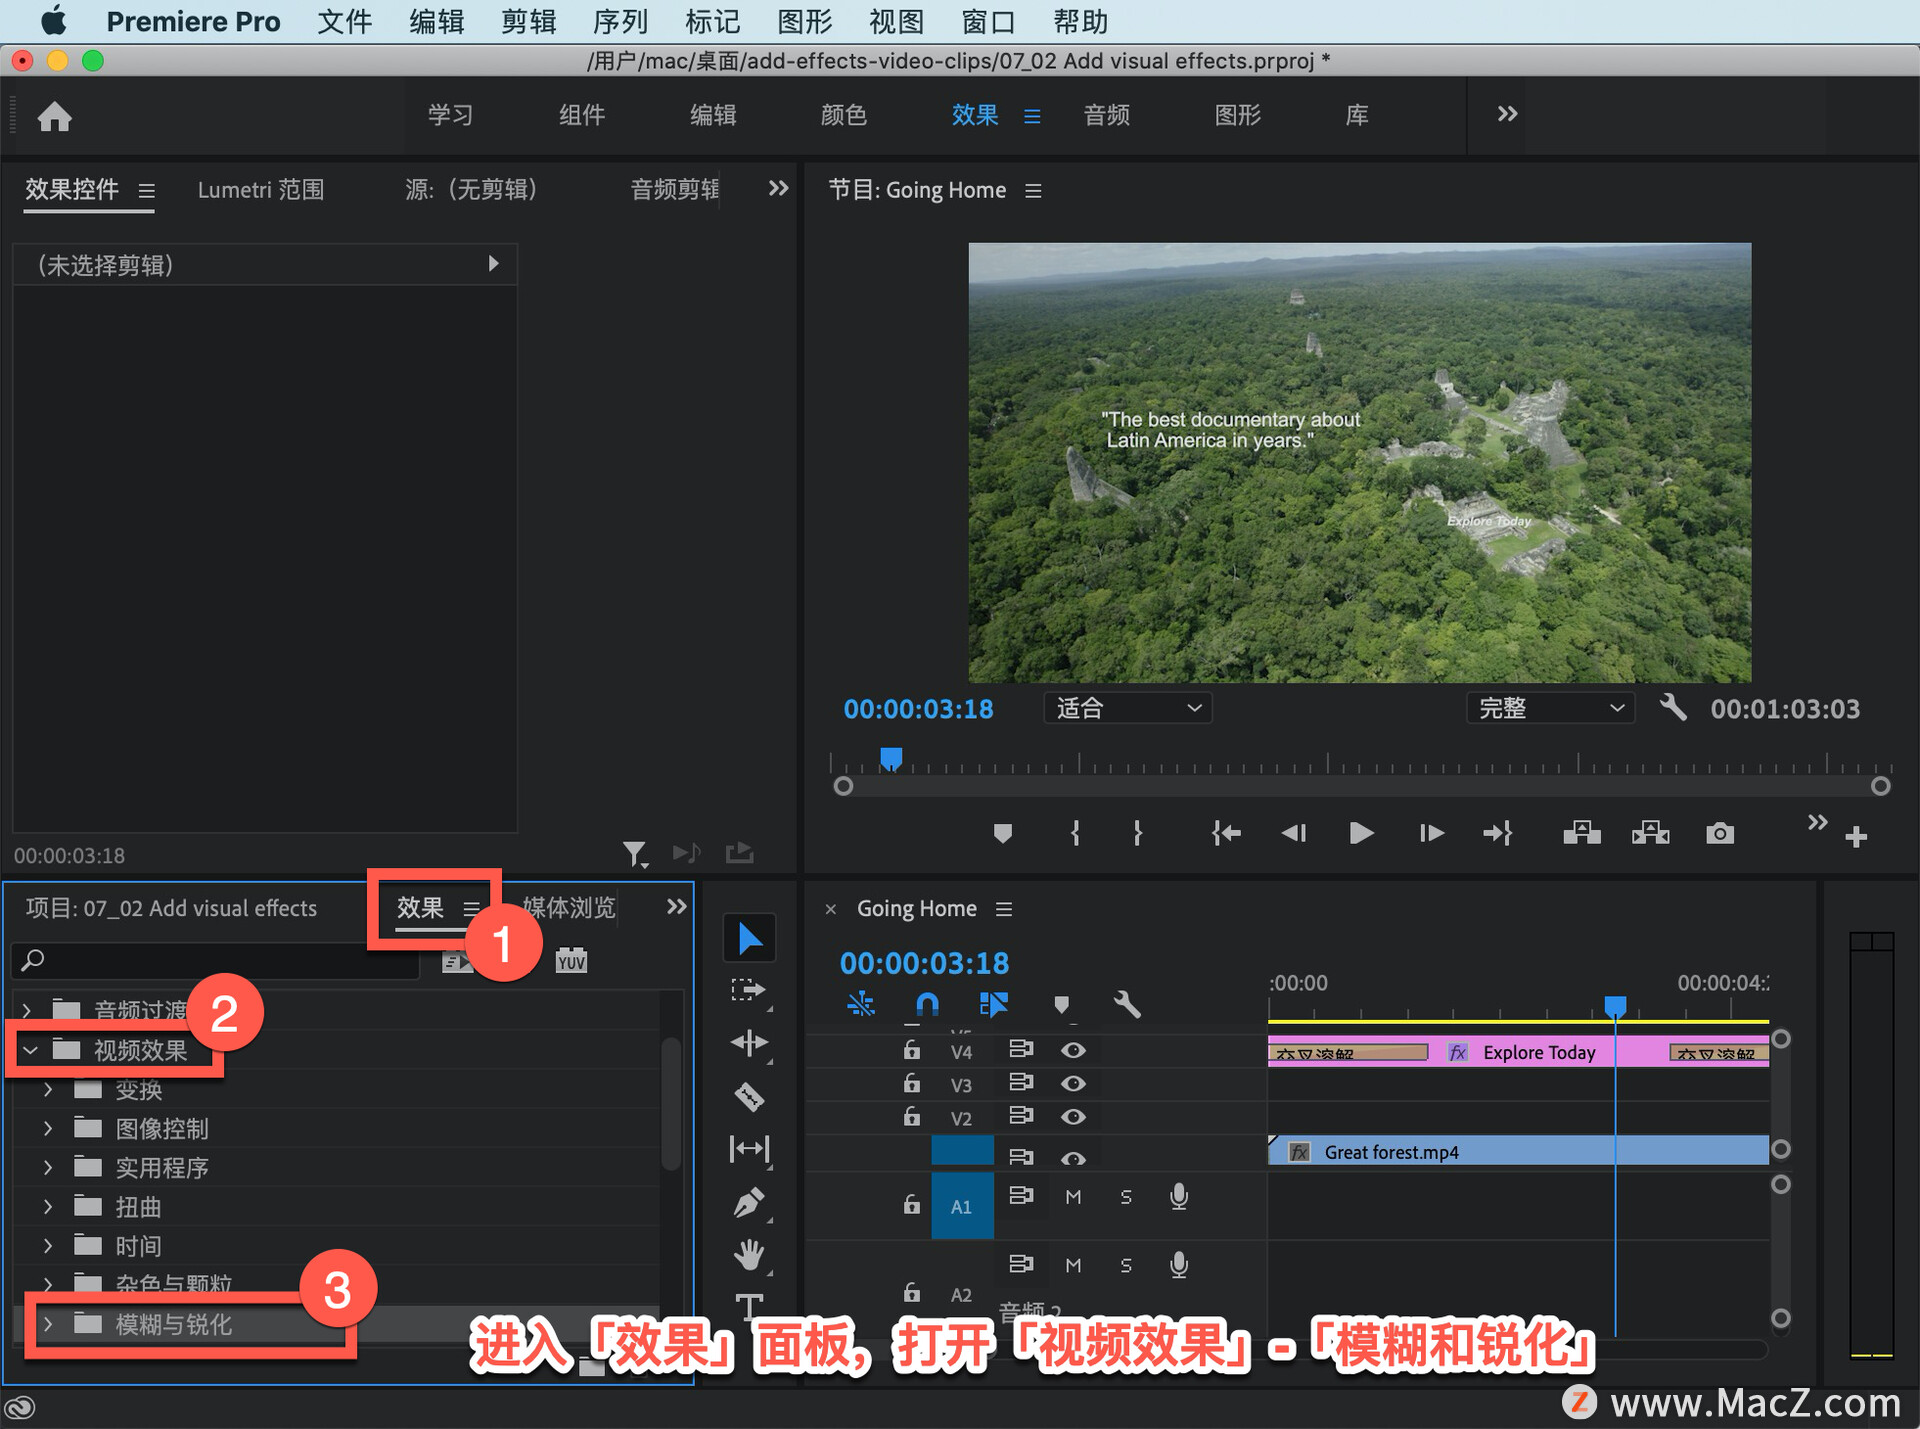This screenshot has width=1920, height=1429.
Task: Choose the Track Select Forward tool
Action: [x=749, y=990]
